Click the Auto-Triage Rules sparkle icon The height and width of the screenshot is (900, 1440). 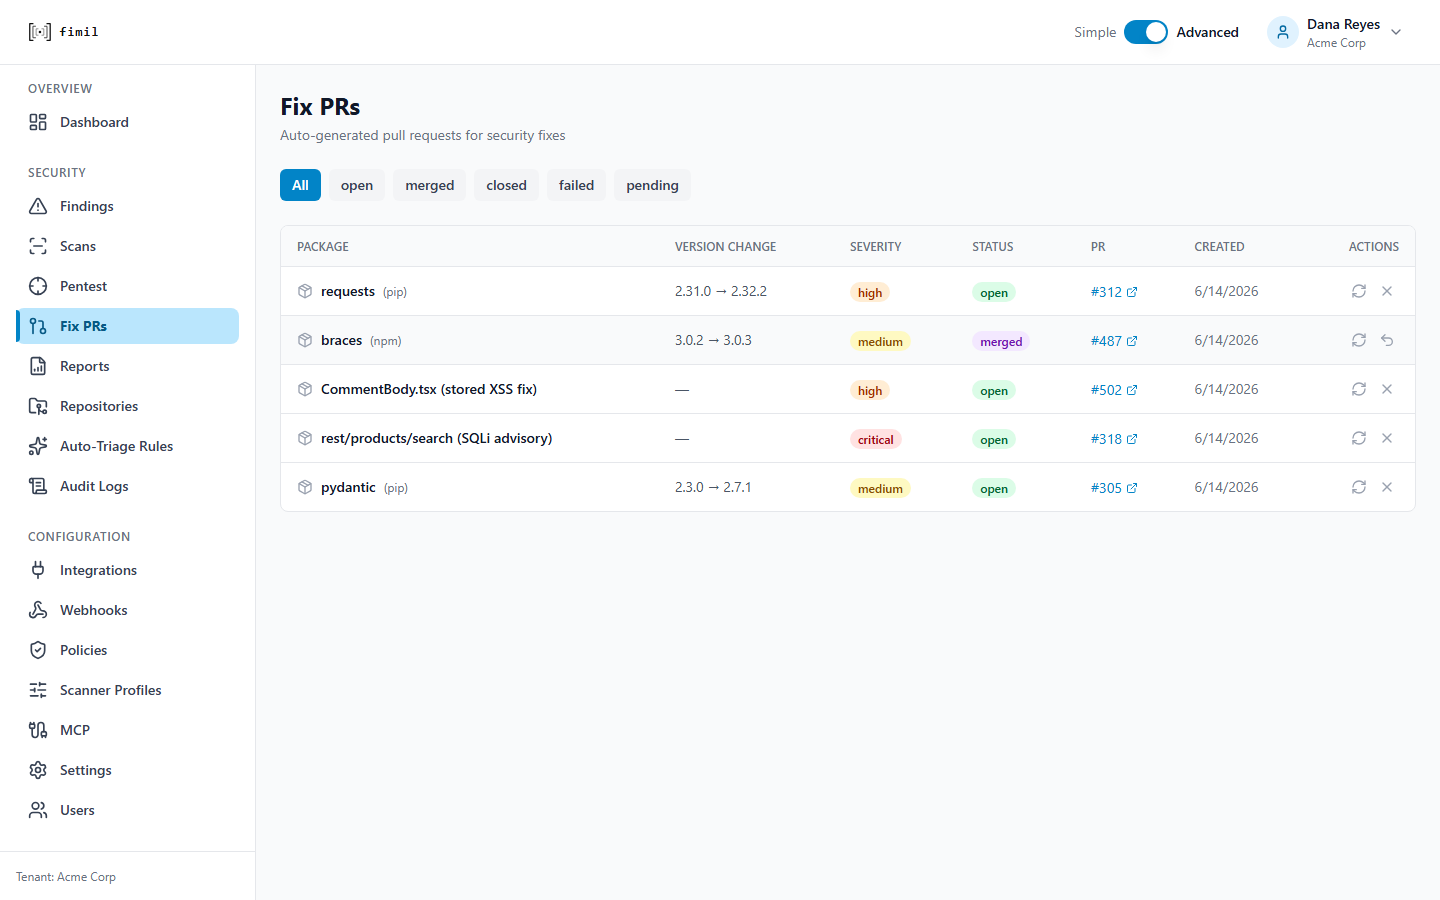(38, 446)
